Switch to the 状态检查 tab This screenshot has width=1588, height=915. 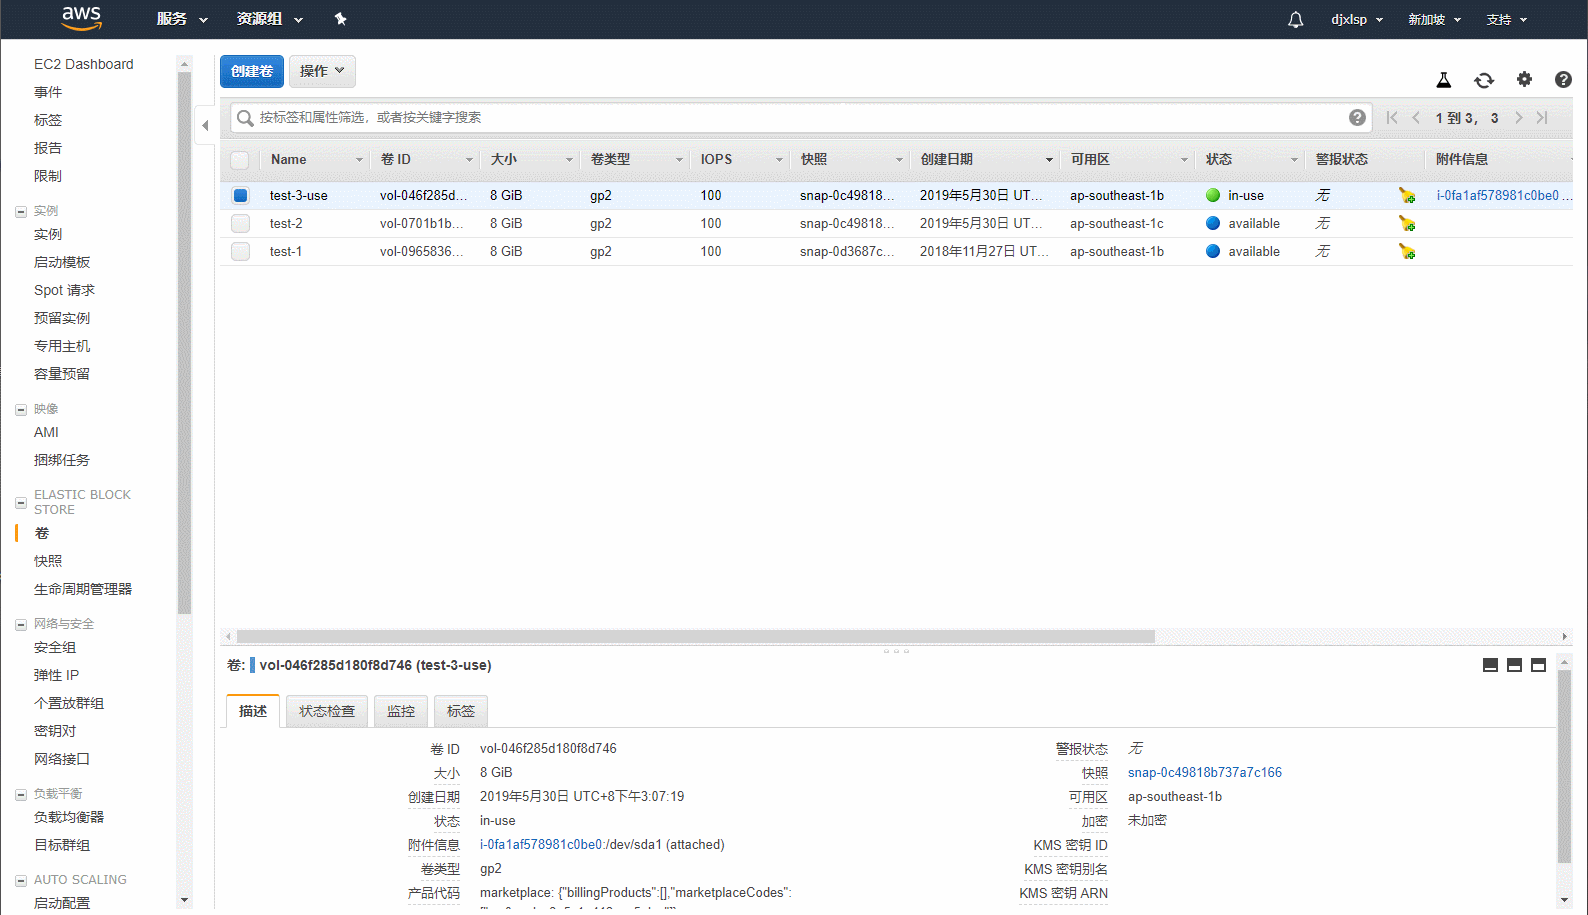click(x=327, y=711)
